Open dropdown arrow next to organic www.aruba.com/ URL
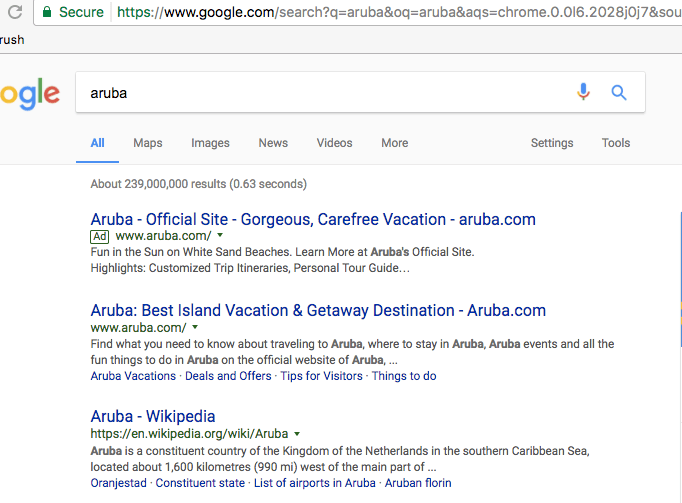Image resolution: width=682 pixels, height=503 pixels. pyautogui.click(x=195, y=327)
